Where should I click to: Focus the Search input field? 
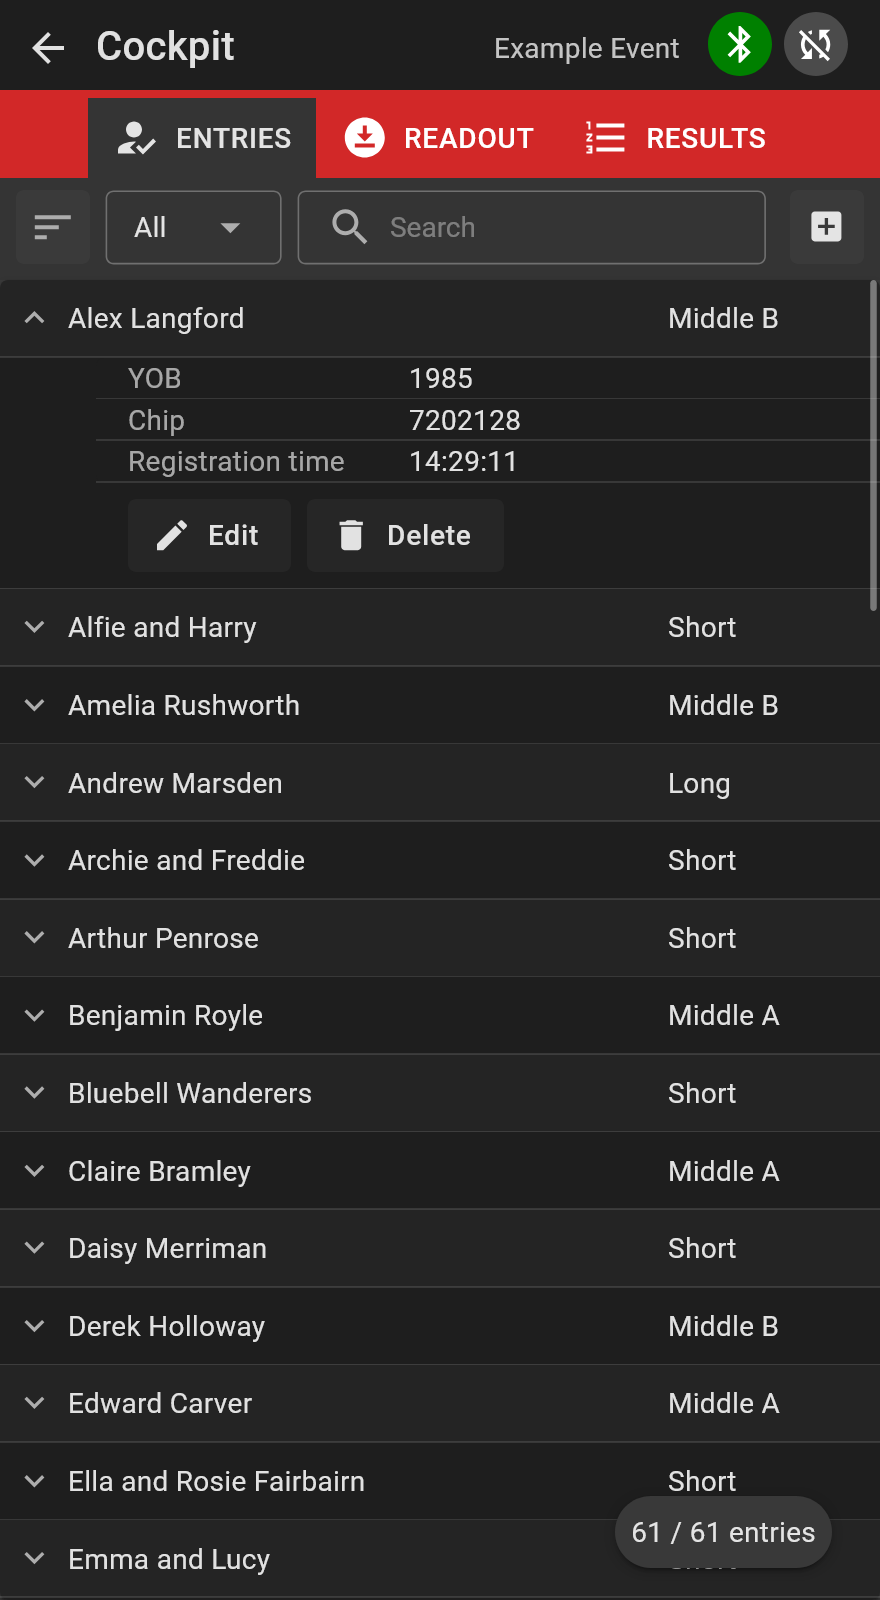[531, 227]
